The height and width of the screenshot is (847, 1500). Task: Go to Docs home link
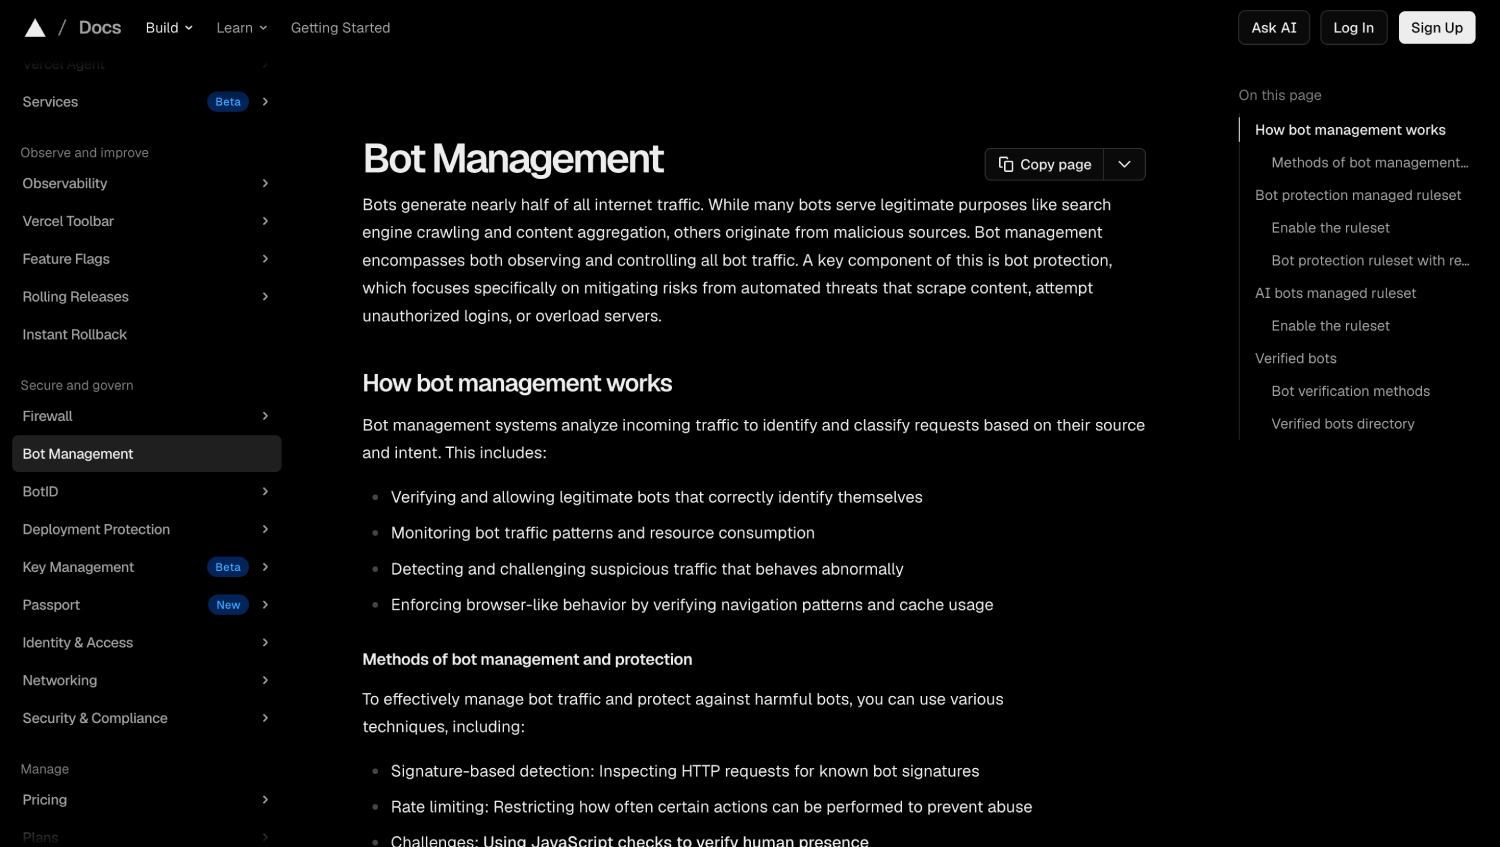(x=100, y=28)
